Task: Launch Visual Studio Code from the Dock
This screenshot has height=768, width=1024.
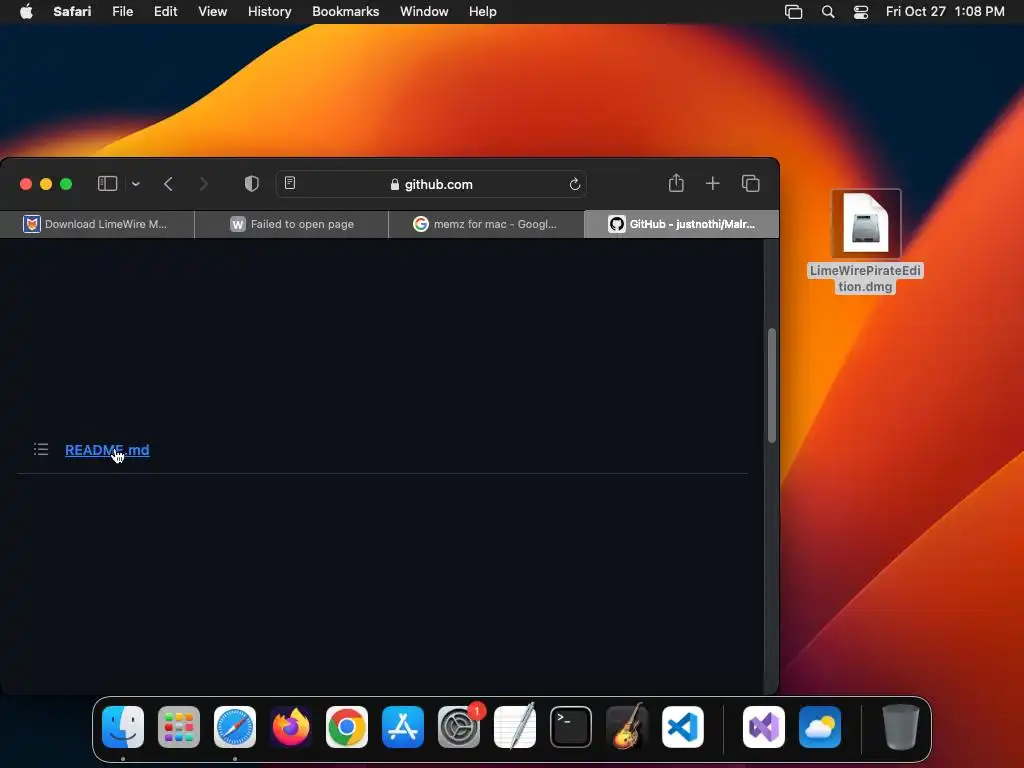Action: [x=683, y=727]
